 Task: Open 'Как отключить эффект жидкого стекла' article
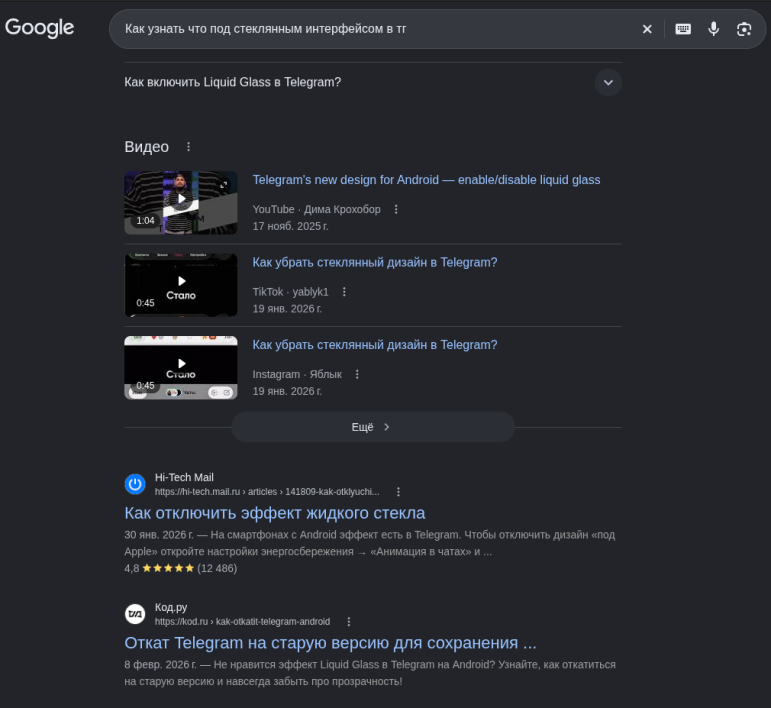coord(274,513)
